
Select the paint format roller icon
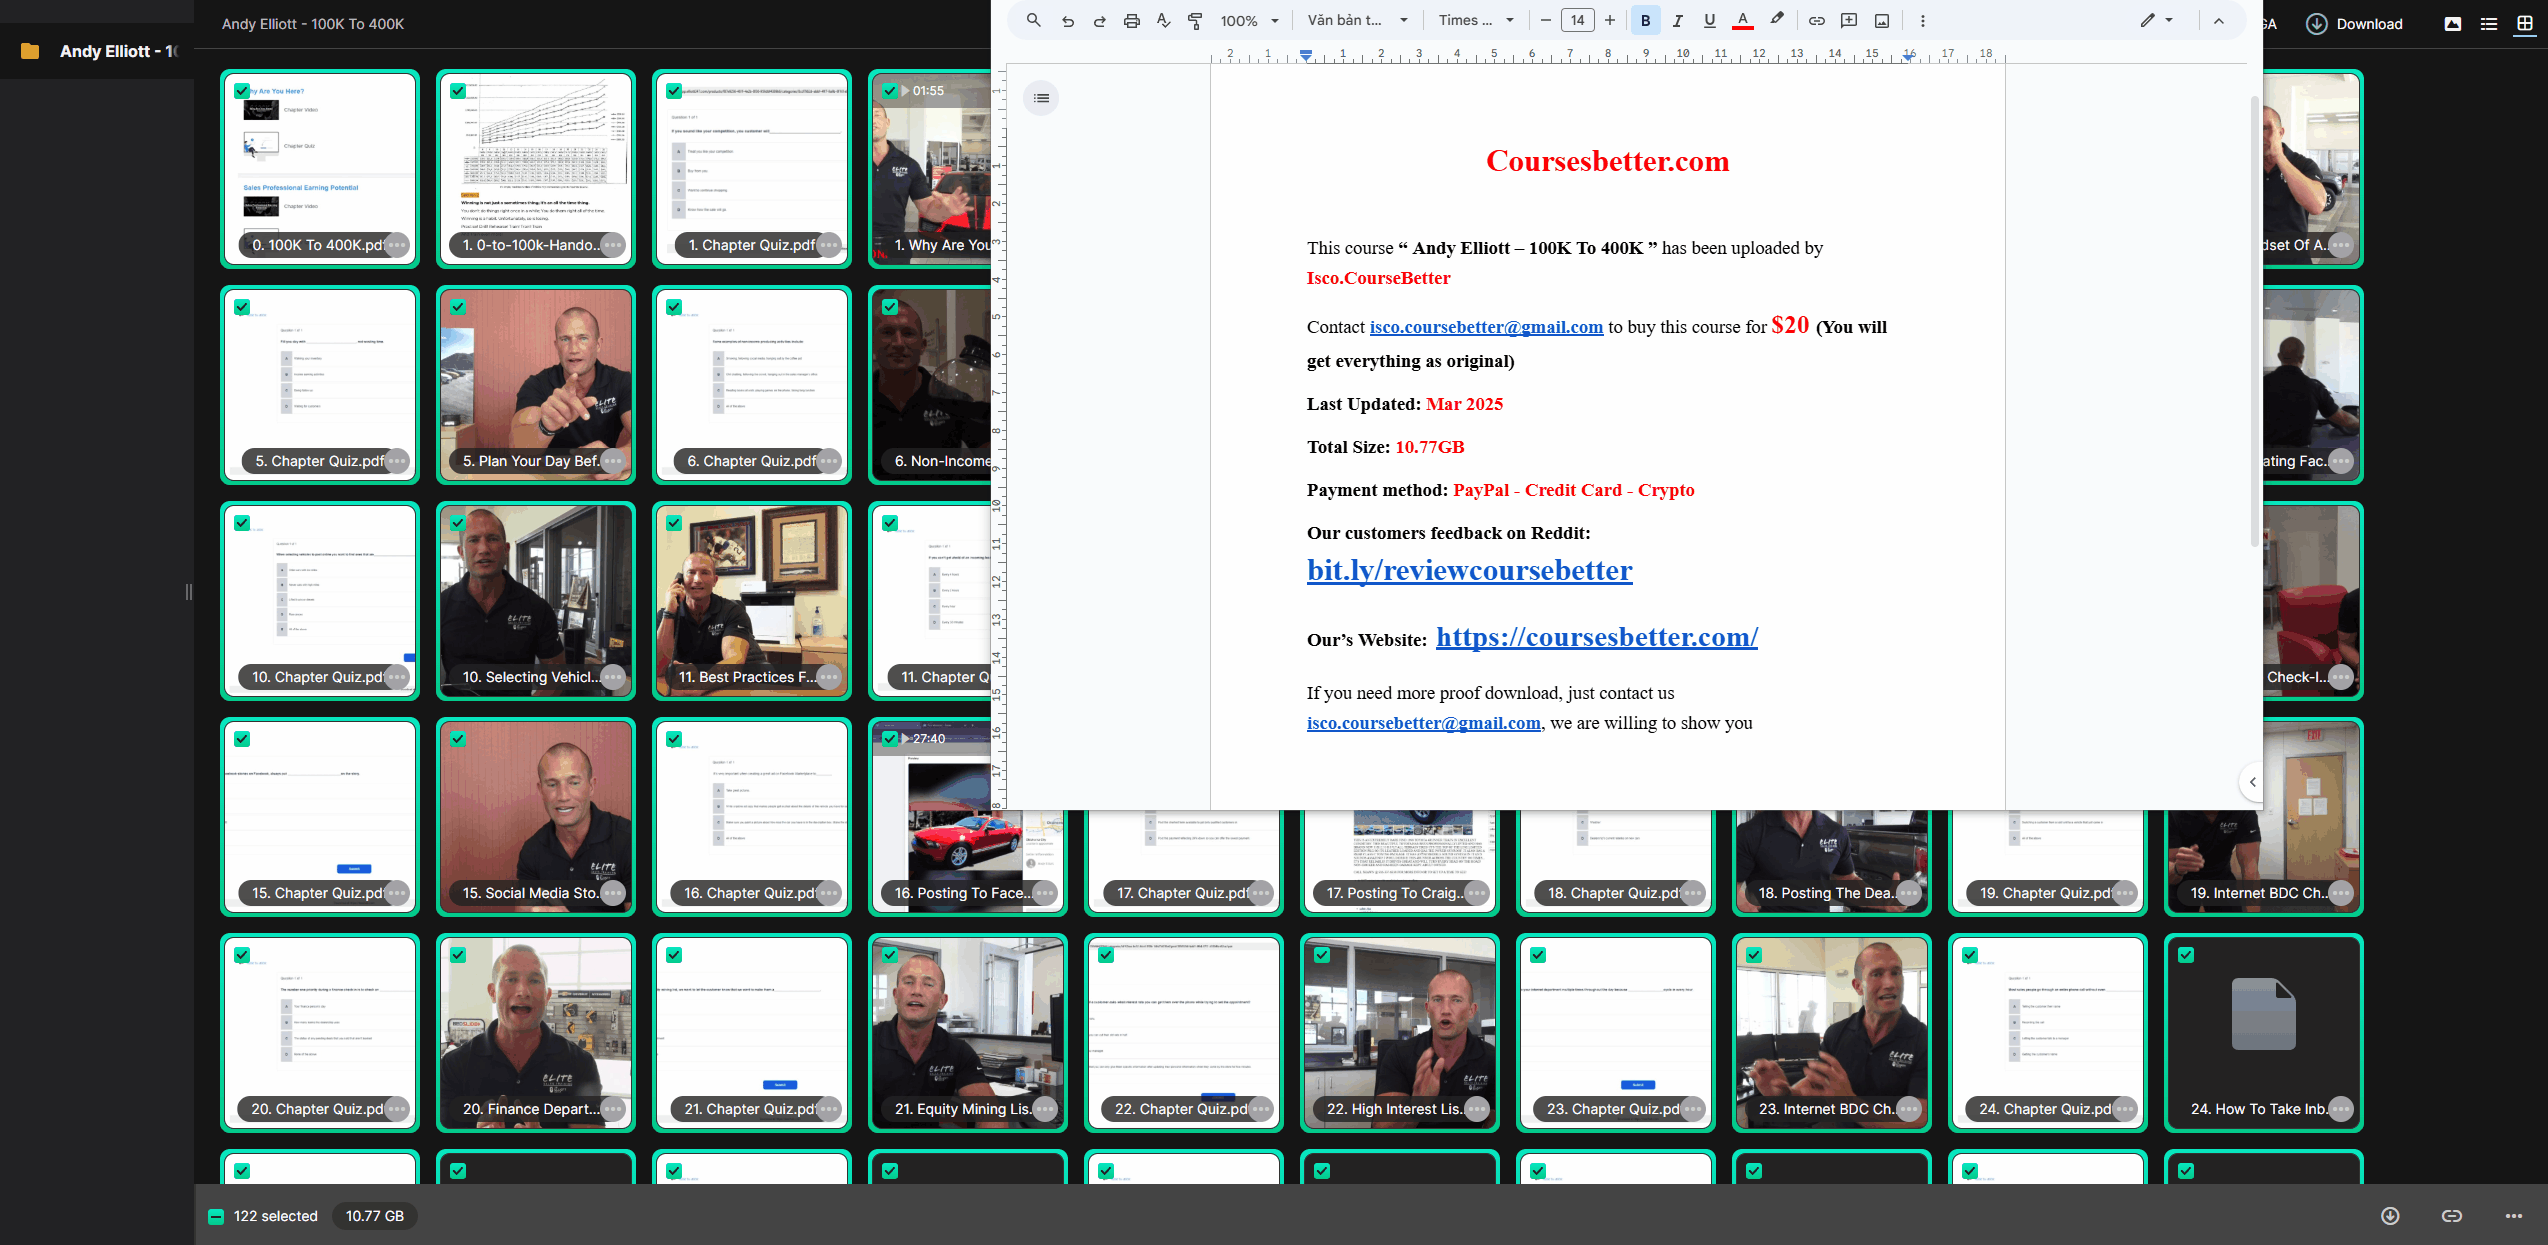1195,20
